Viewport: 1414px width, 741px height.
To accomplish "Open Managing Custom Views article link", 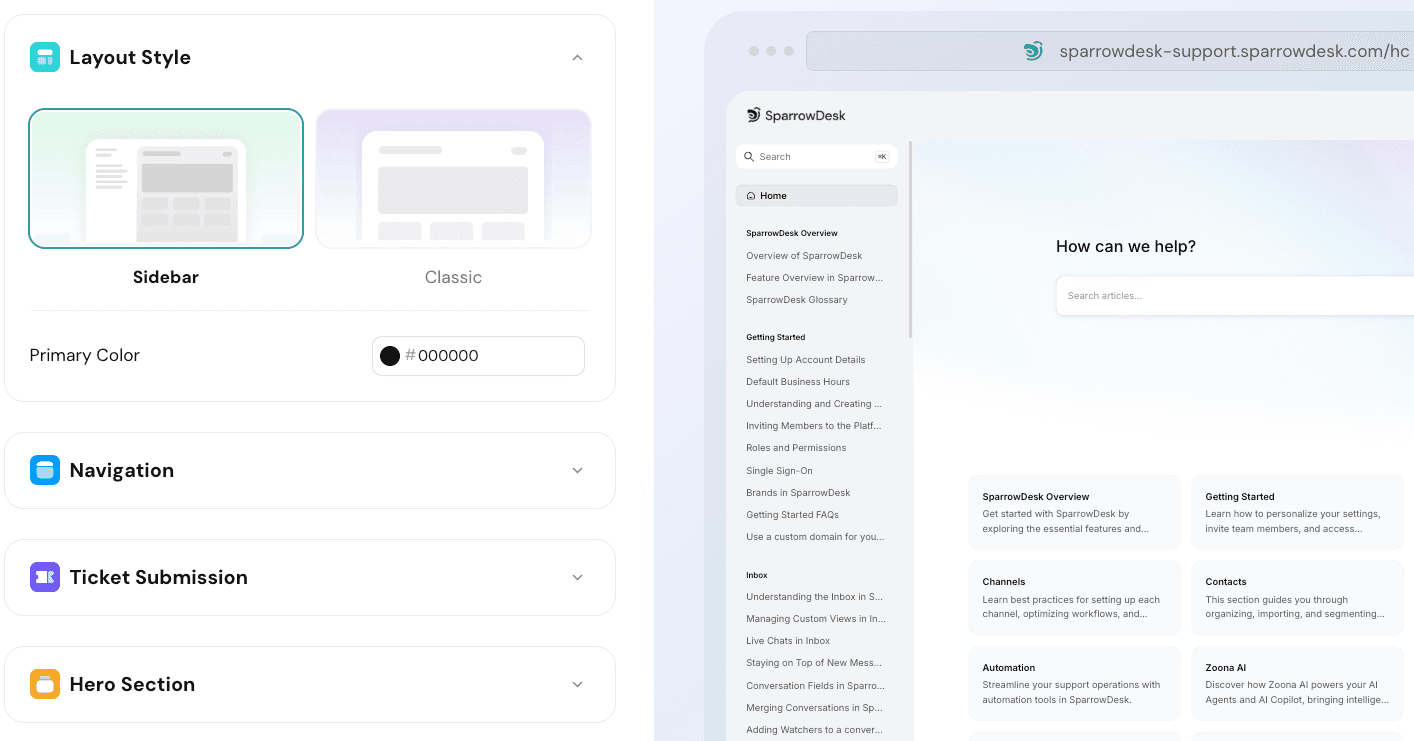I will click(x=816, y=619).
